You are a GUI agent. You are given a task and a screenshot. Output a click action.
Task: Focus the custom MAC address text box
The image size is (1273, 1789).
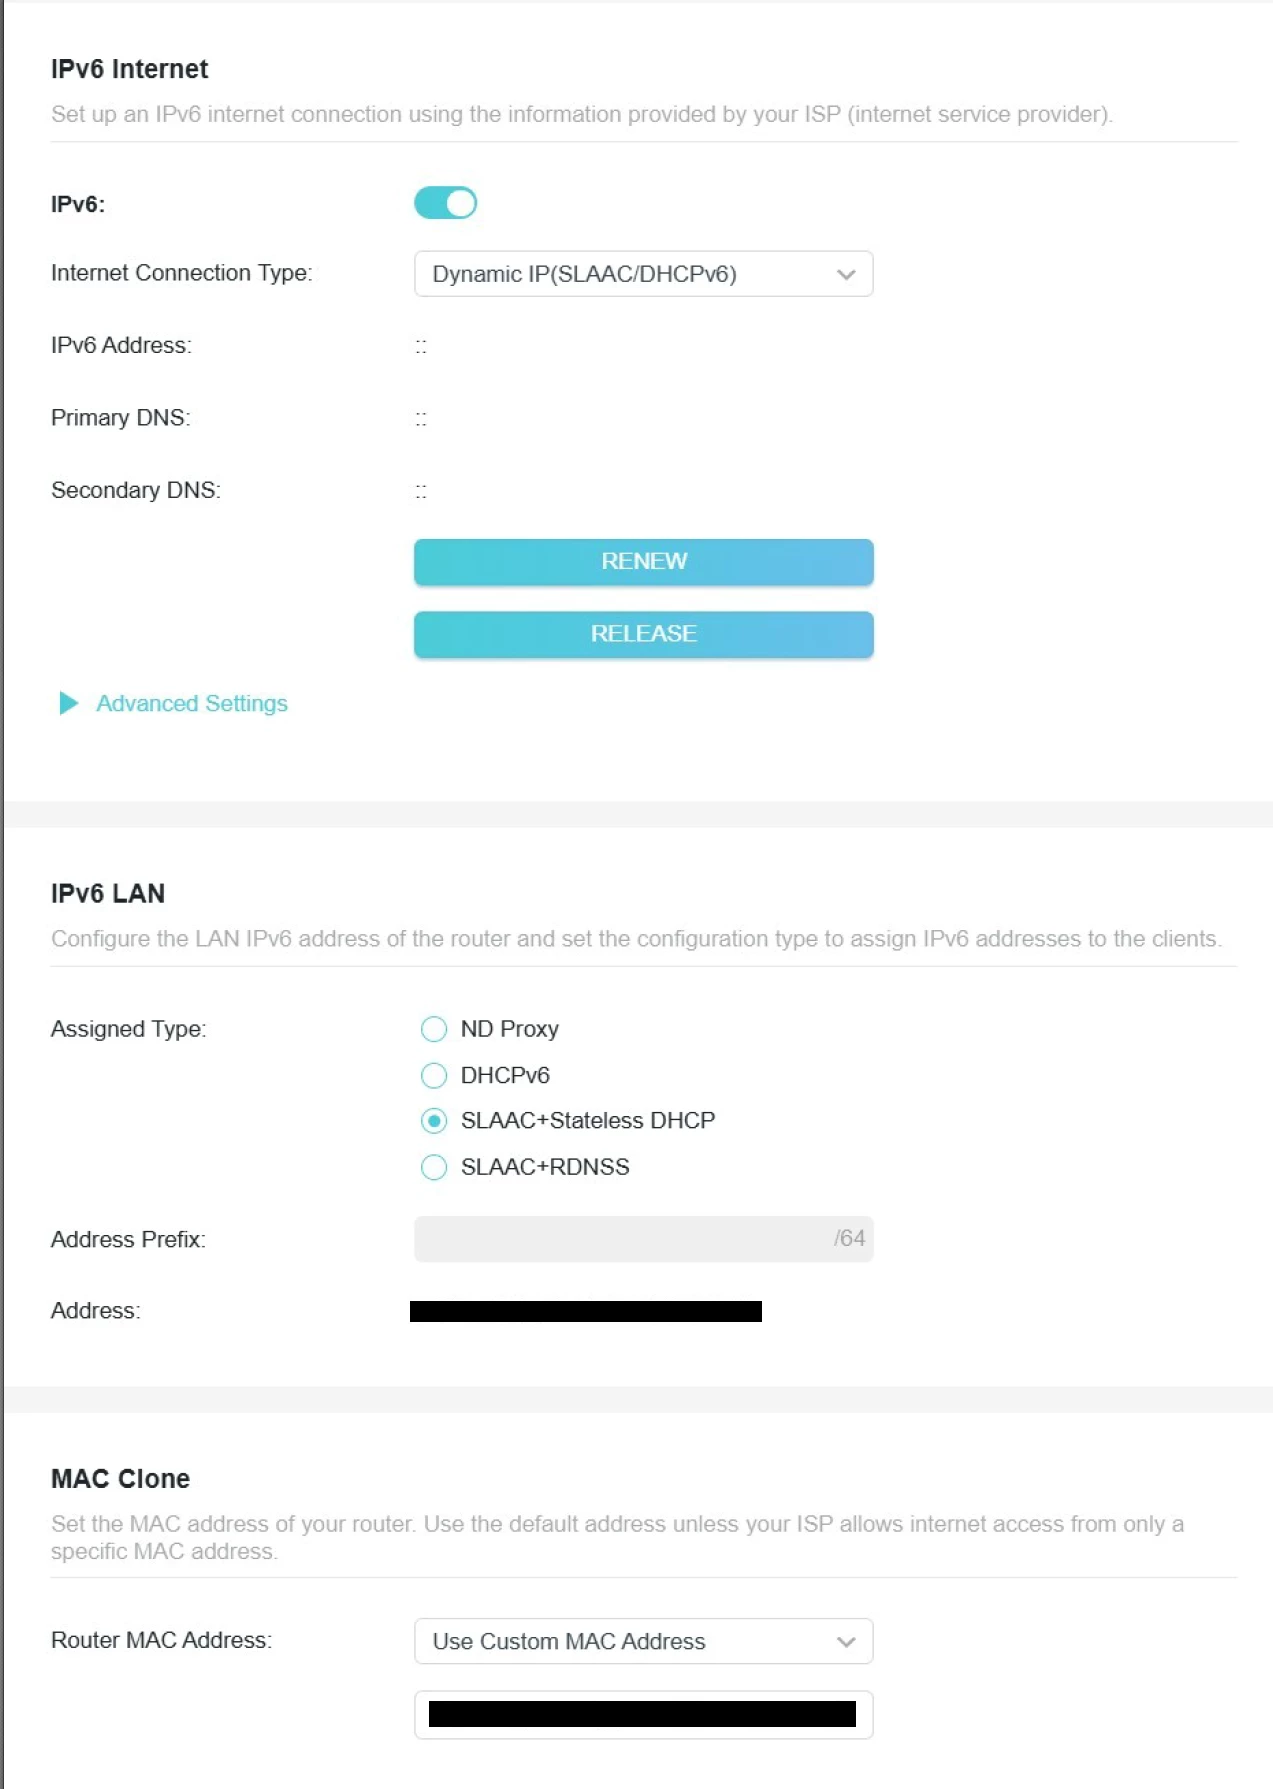643,1714
